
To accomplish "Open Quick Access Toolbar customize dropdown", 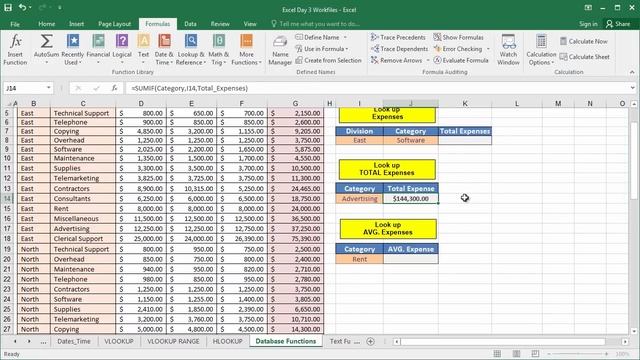I will click(x=60, y=7).
